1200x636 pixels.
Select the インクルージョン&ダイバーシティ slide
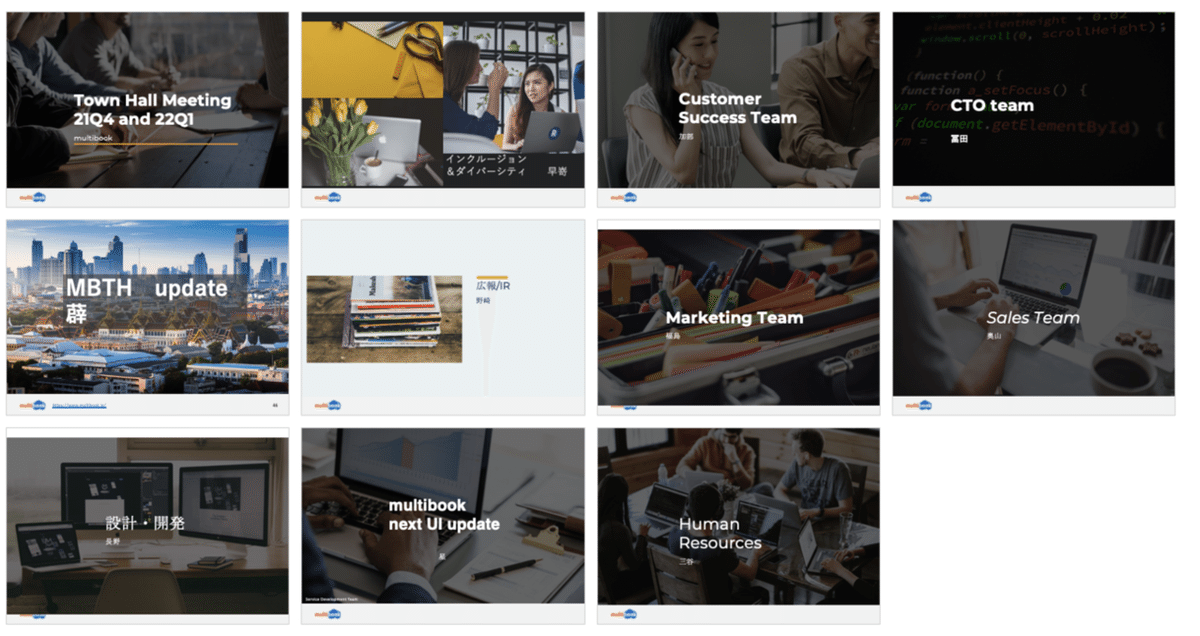point(443,100)
